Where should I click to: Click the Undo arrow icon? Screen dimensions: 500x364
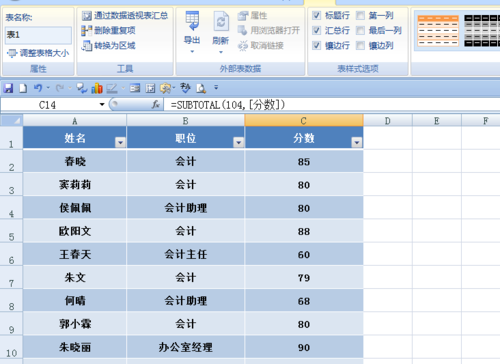tap(38, 88)
